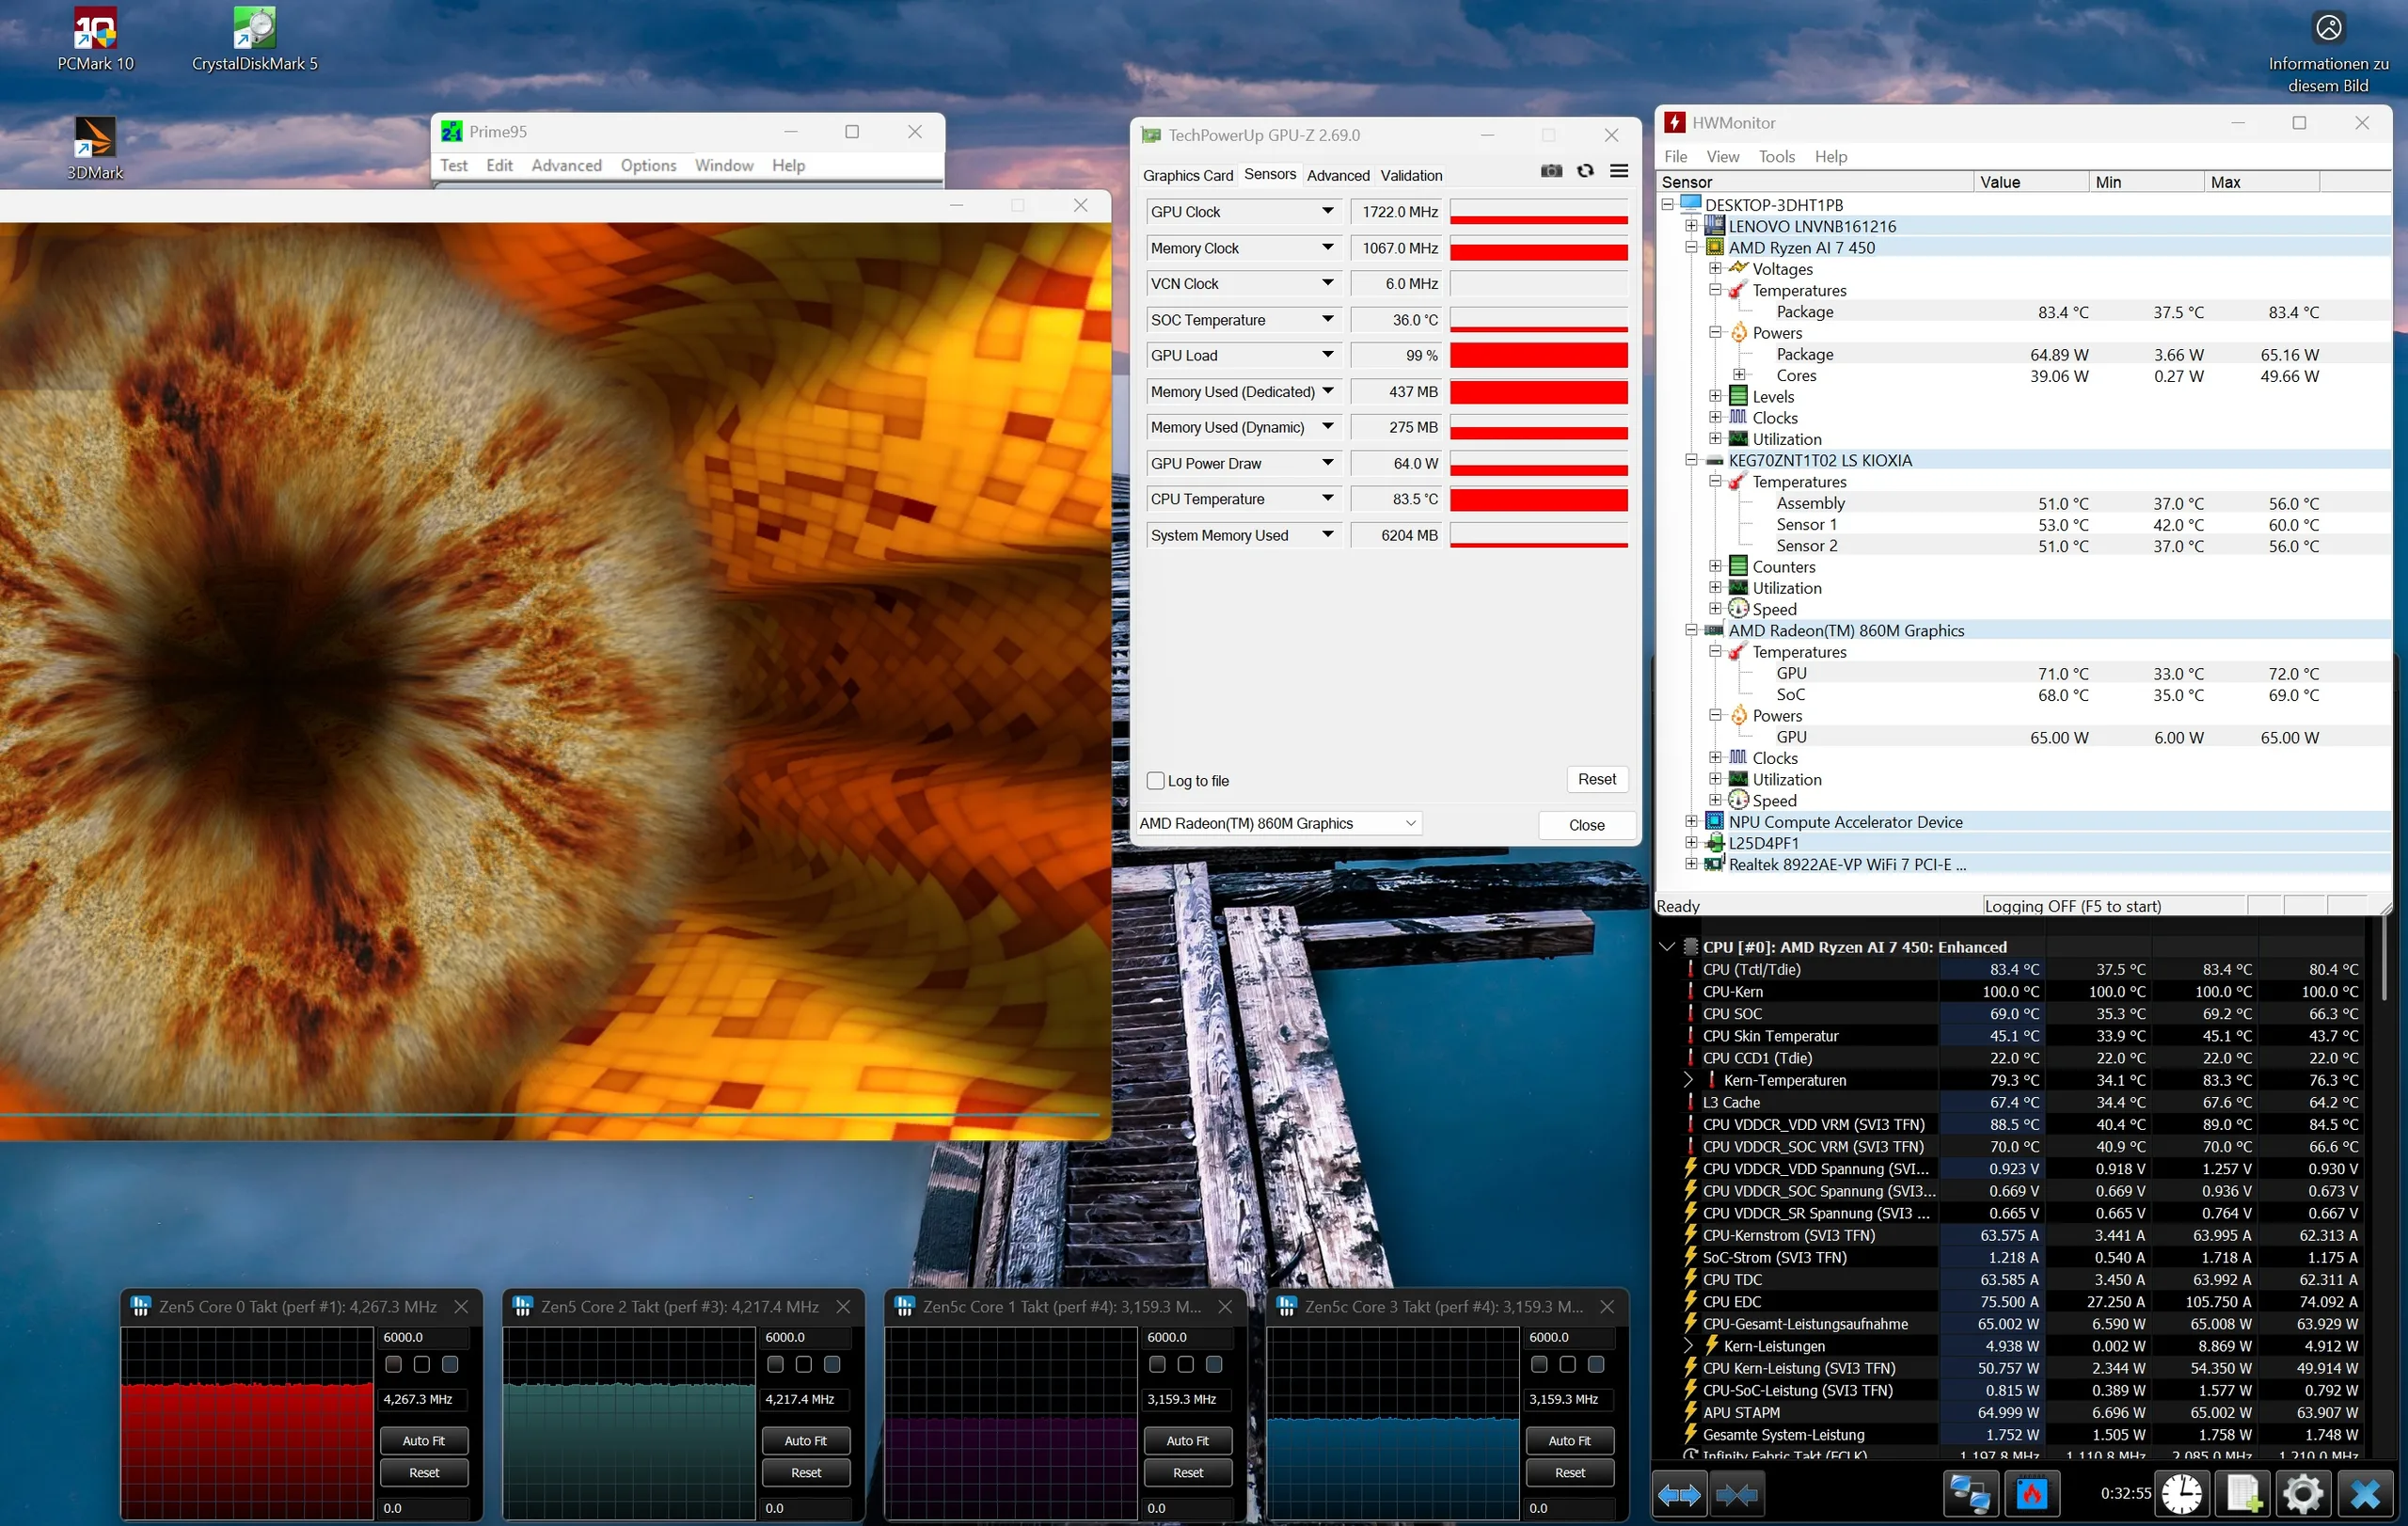This screenshot has height=1526, width=2408.
Task: Click Auto Fit on Zen5c Core 1 graph
Action: pyautogui.click(x=1187, y=1441)
